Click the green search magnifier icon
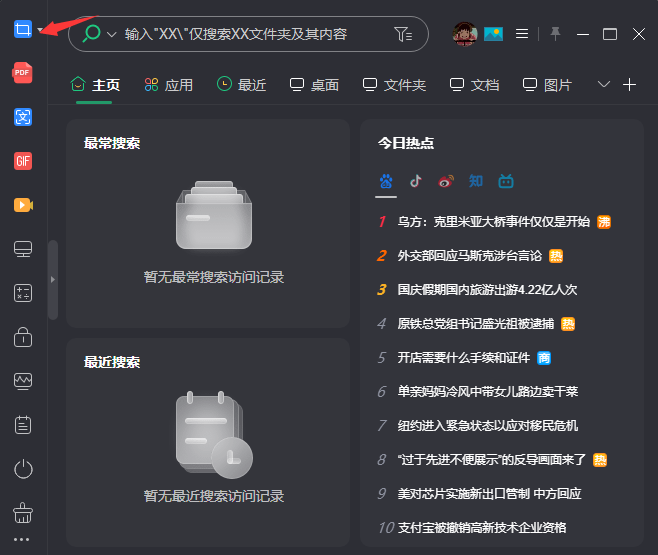Image resolution: width=658 pixels, height=555 pixels. pos(91,34)
